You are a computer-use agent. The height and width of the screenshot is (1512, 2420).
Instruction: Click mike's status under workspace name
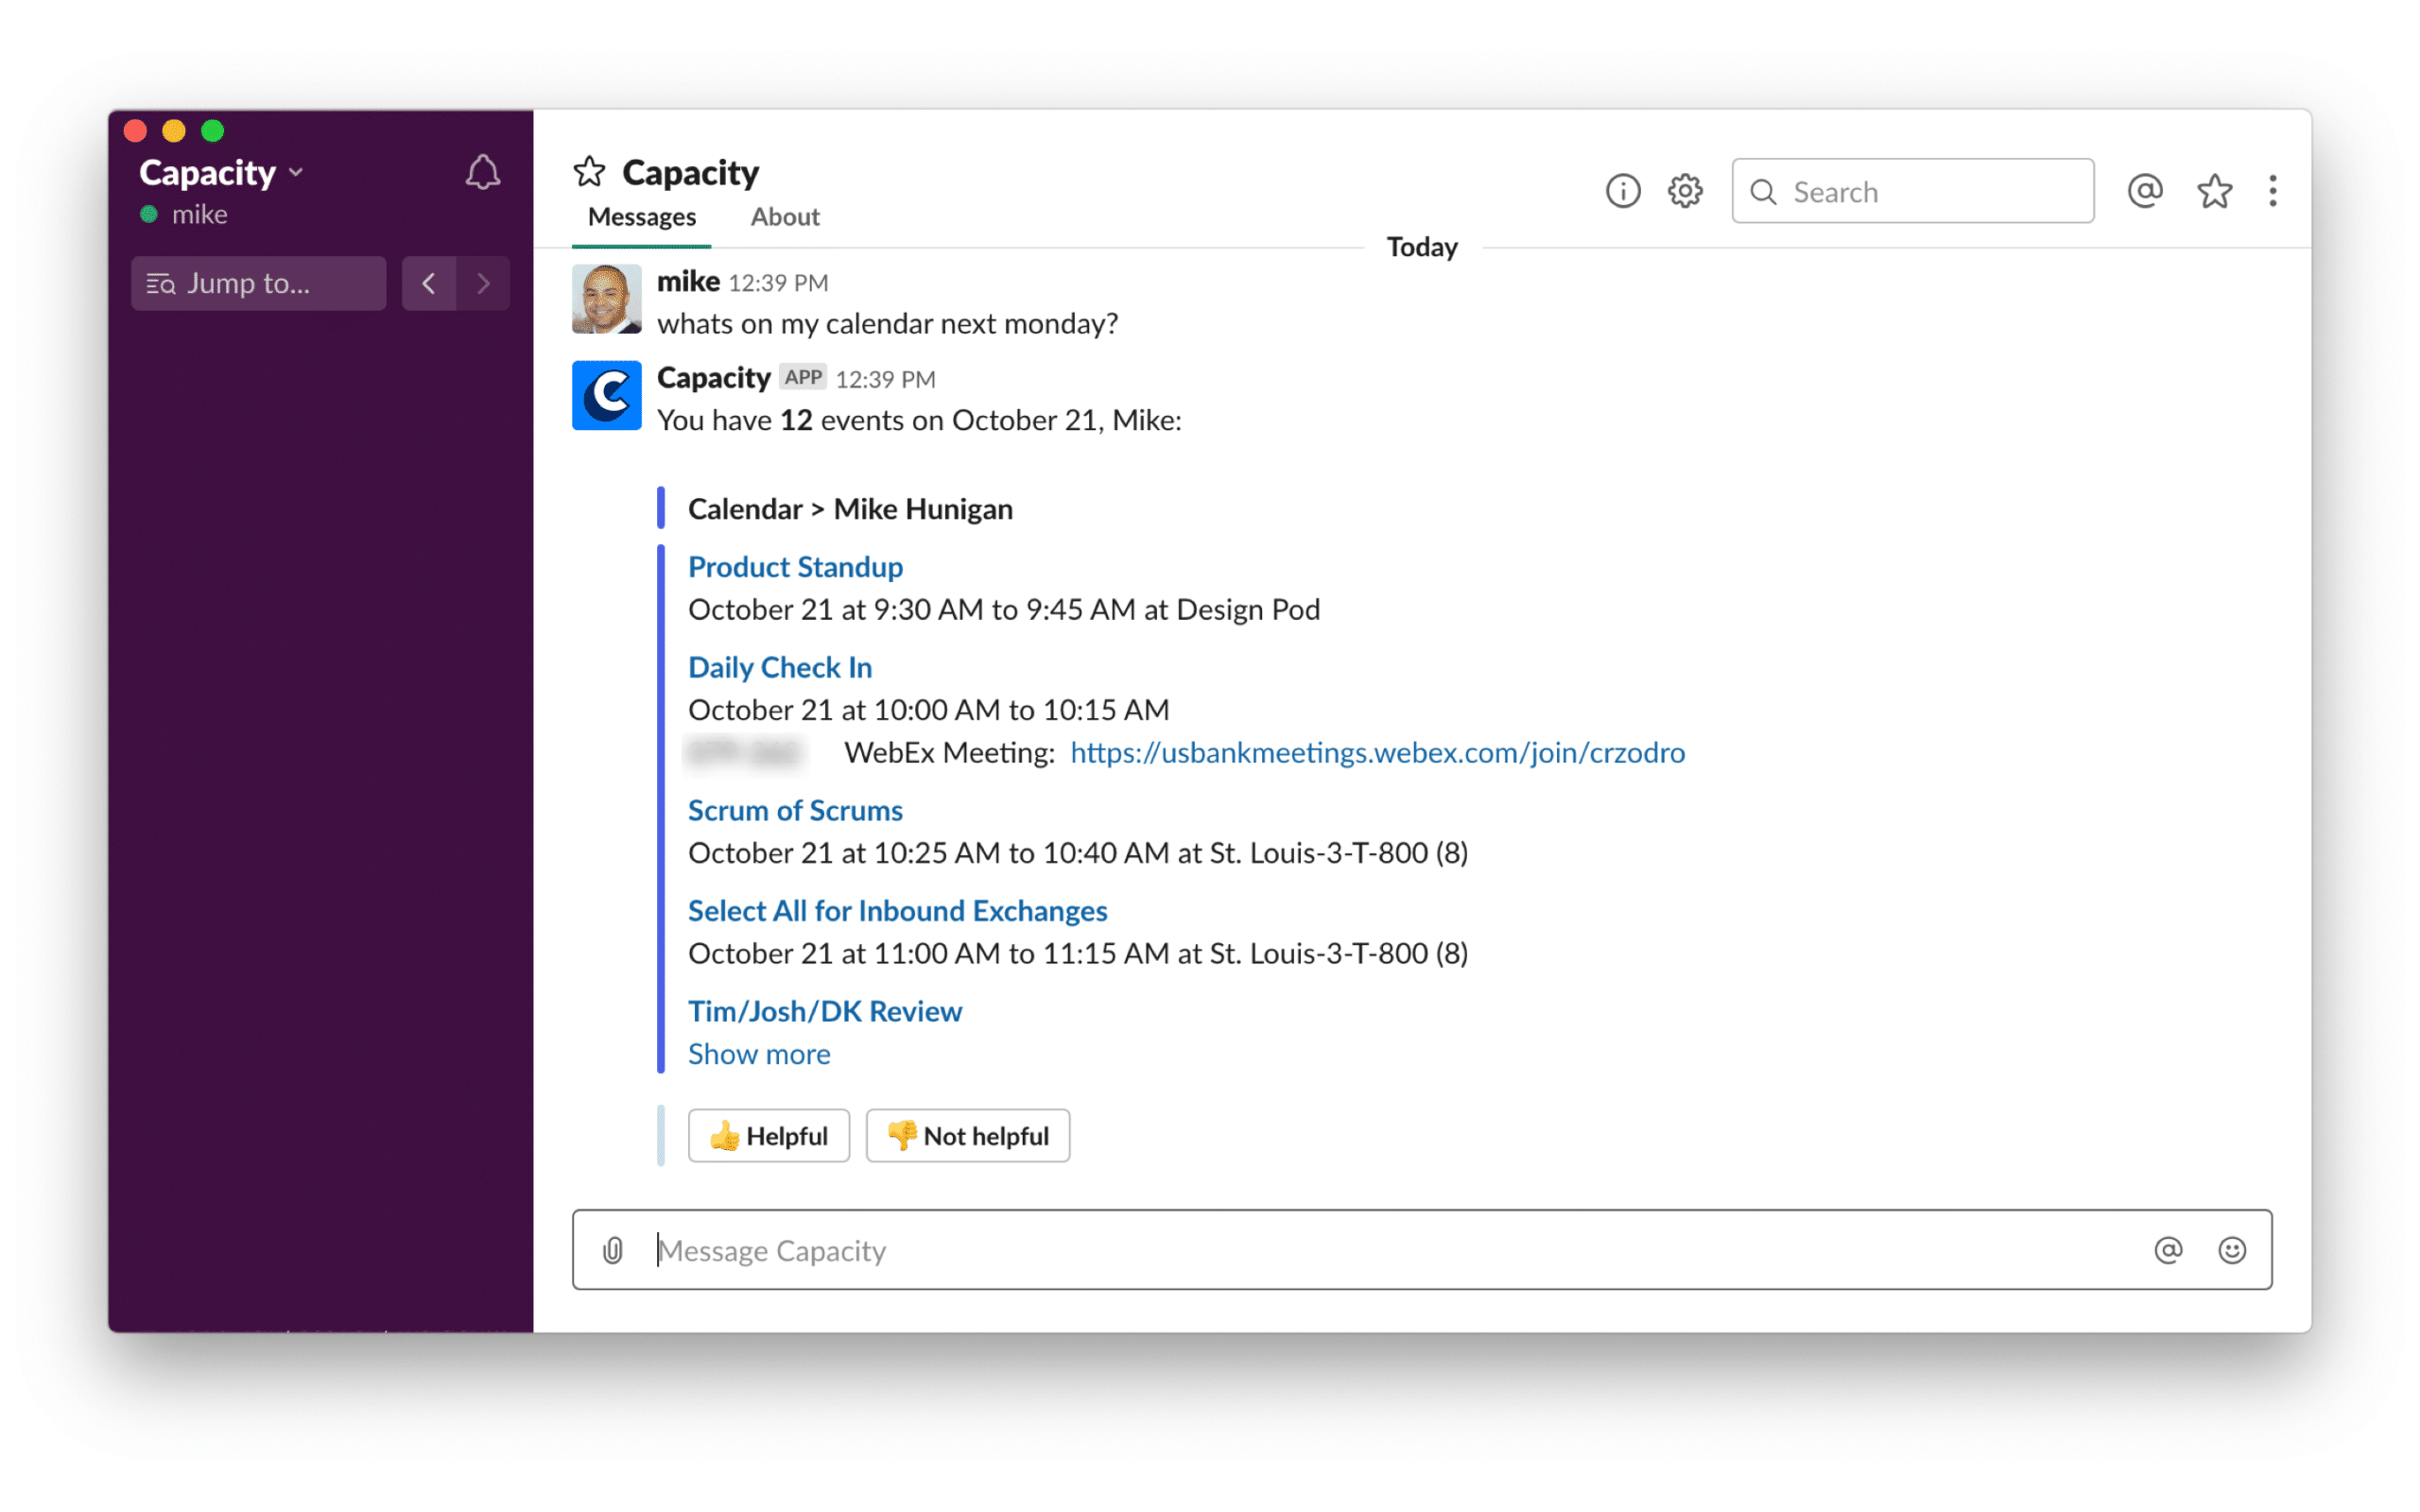(x=199, y=215)
